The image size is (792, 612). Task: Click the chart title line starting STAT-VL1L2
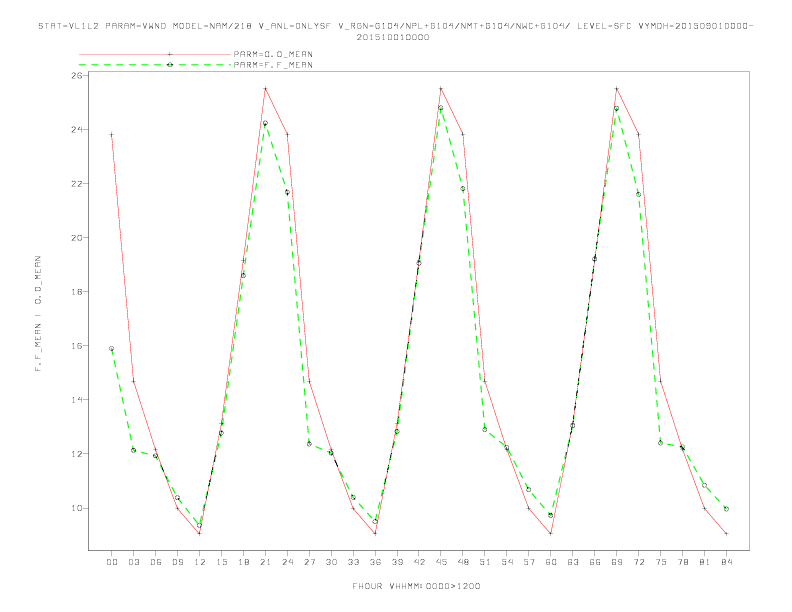click(395, 26)
